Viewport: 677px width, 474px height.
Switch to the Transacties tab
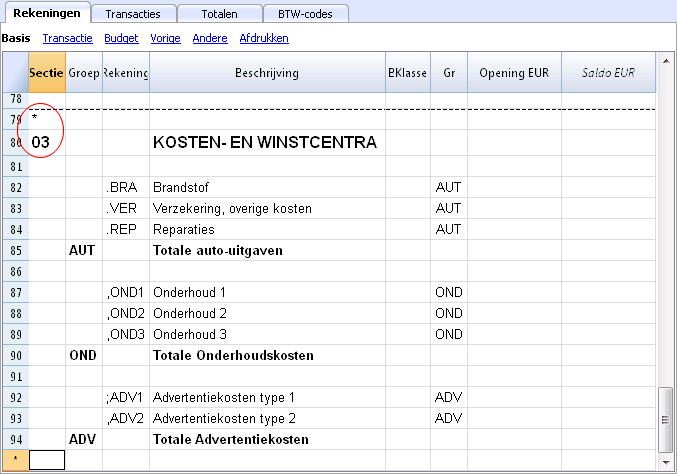pyautogui.click(x=134, y=14)
